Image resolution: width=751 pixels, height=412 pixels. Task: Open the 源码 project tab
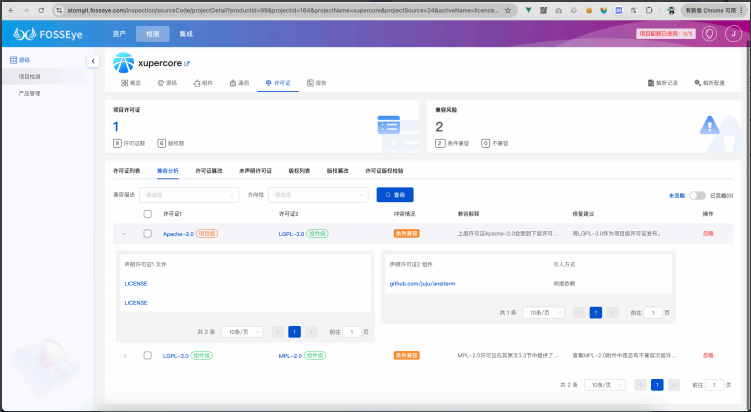(167, 83)
